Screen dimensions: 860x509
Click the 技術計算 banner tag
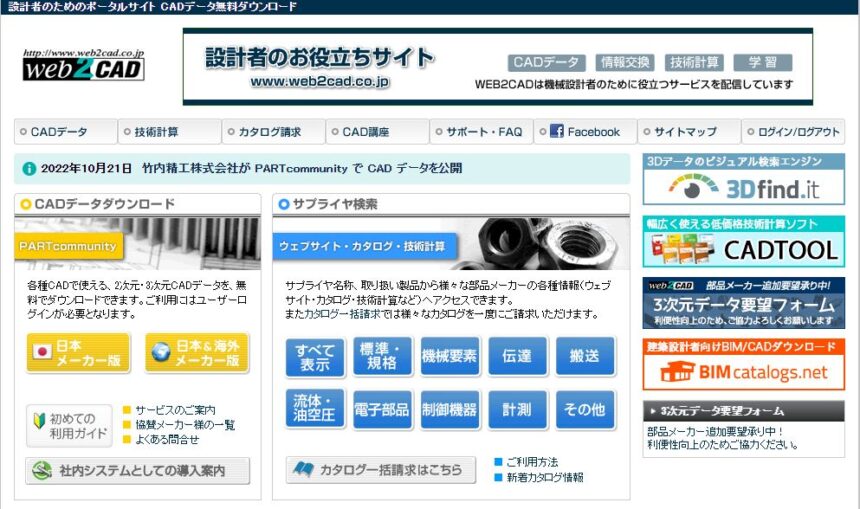pos(694,63)
